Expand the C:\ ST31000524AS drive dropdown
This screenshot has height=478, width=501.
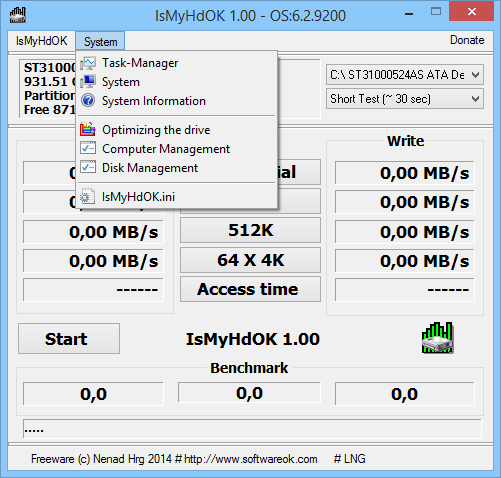point(405,75)
